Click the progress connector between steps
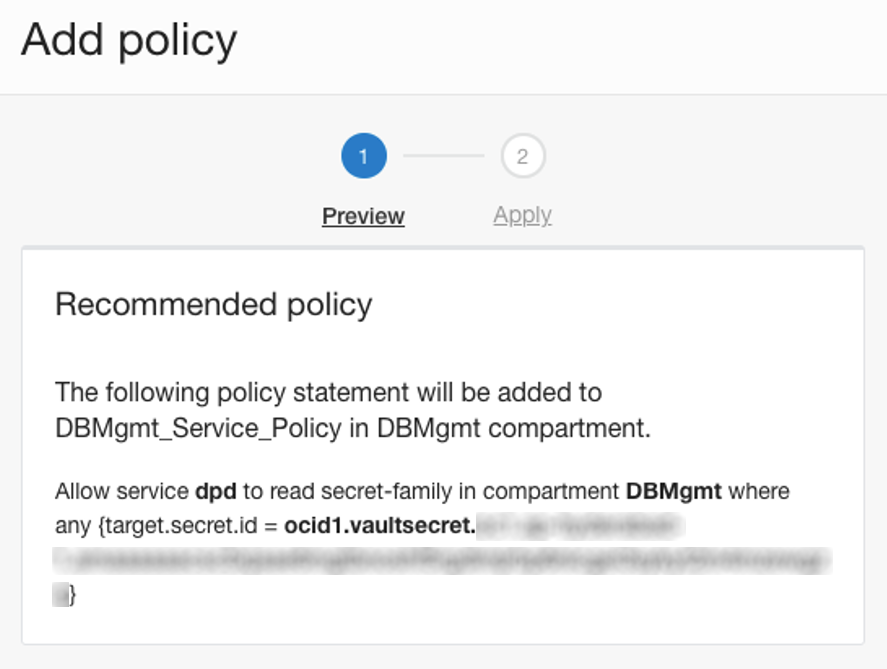Screen dimensions: 887x669 coord(442,156)
